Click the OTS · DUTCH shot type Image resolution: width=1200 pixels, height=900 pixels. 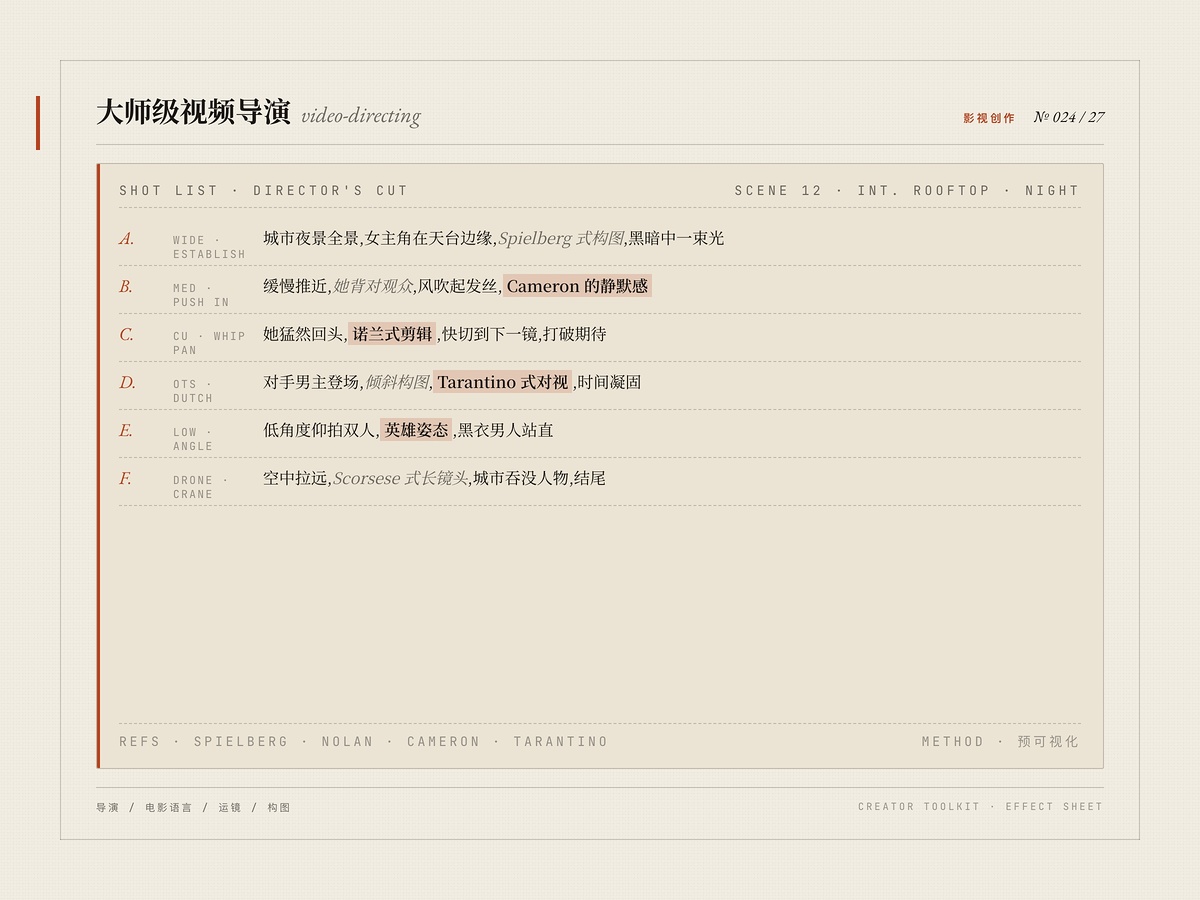point(193,391)
